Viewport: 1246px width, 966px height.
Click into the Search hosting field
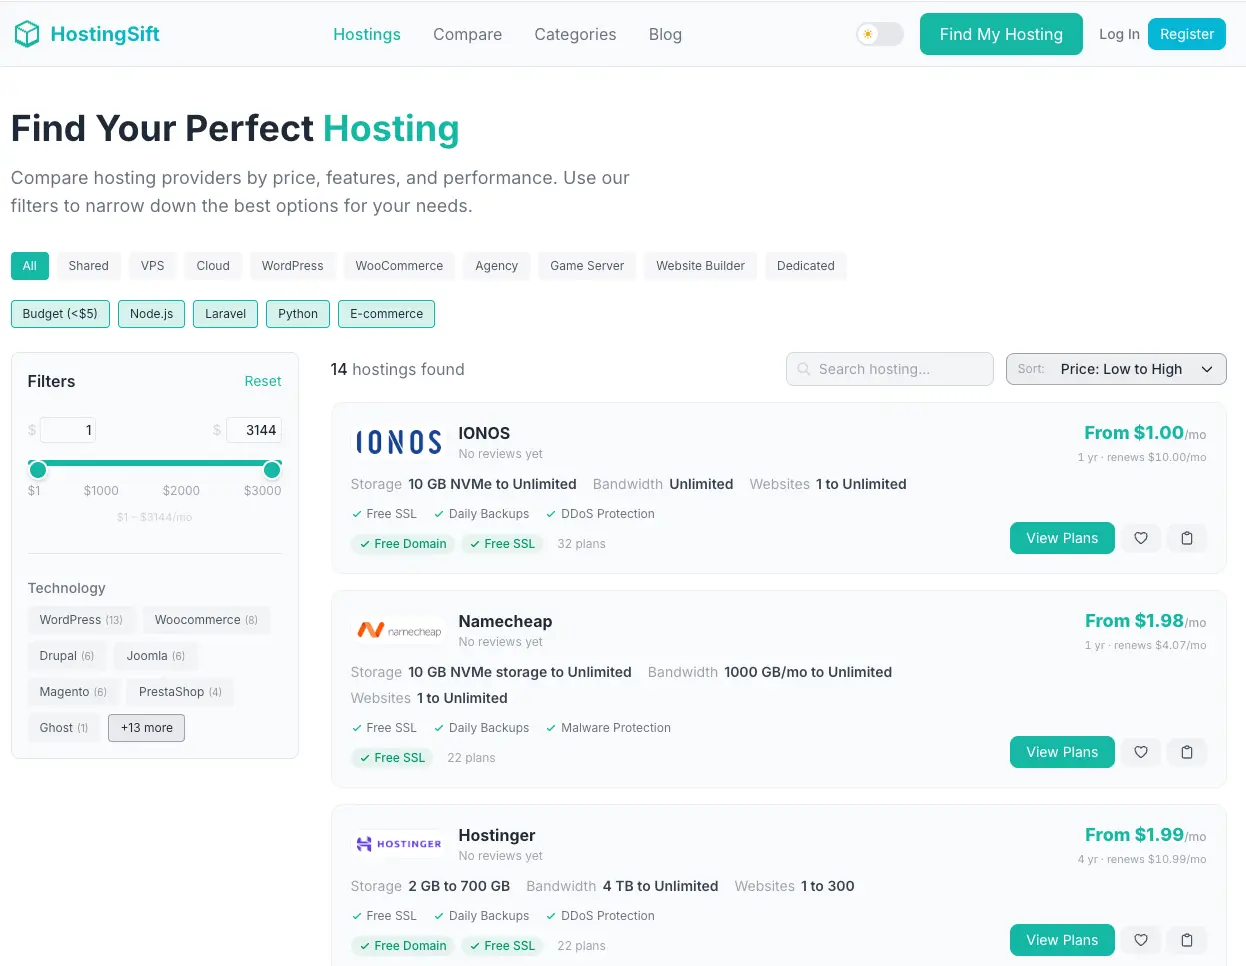890,369
